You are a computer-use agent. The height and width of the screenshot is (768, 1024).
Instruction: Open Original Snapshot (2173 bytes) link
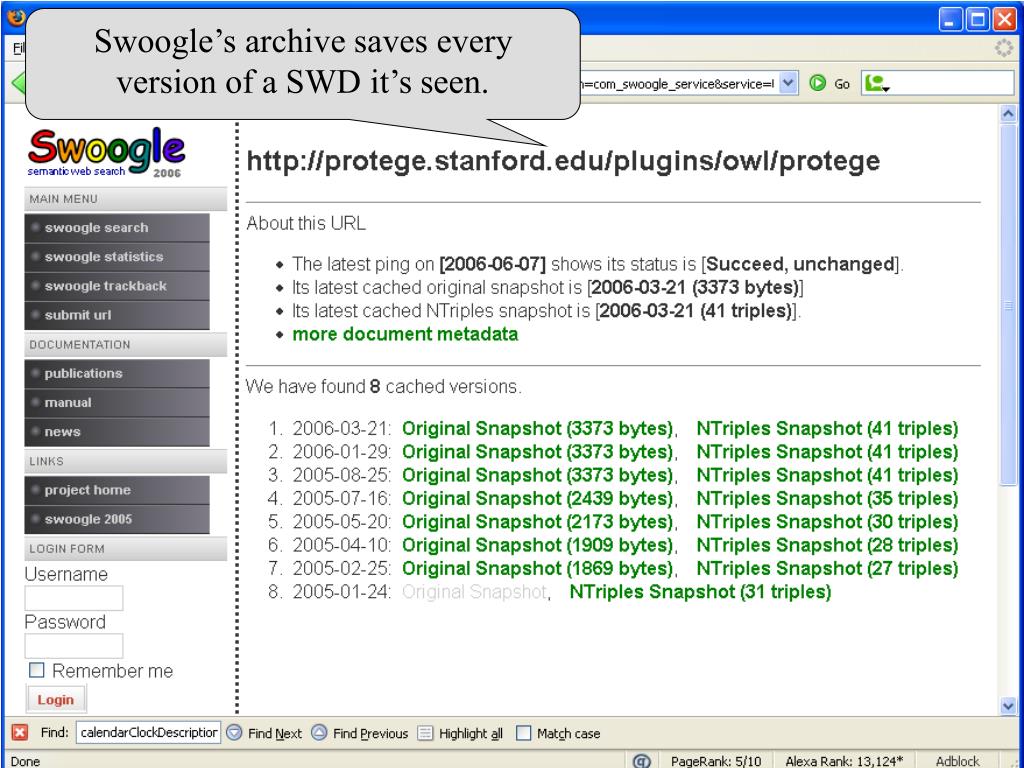click(537, 522)
